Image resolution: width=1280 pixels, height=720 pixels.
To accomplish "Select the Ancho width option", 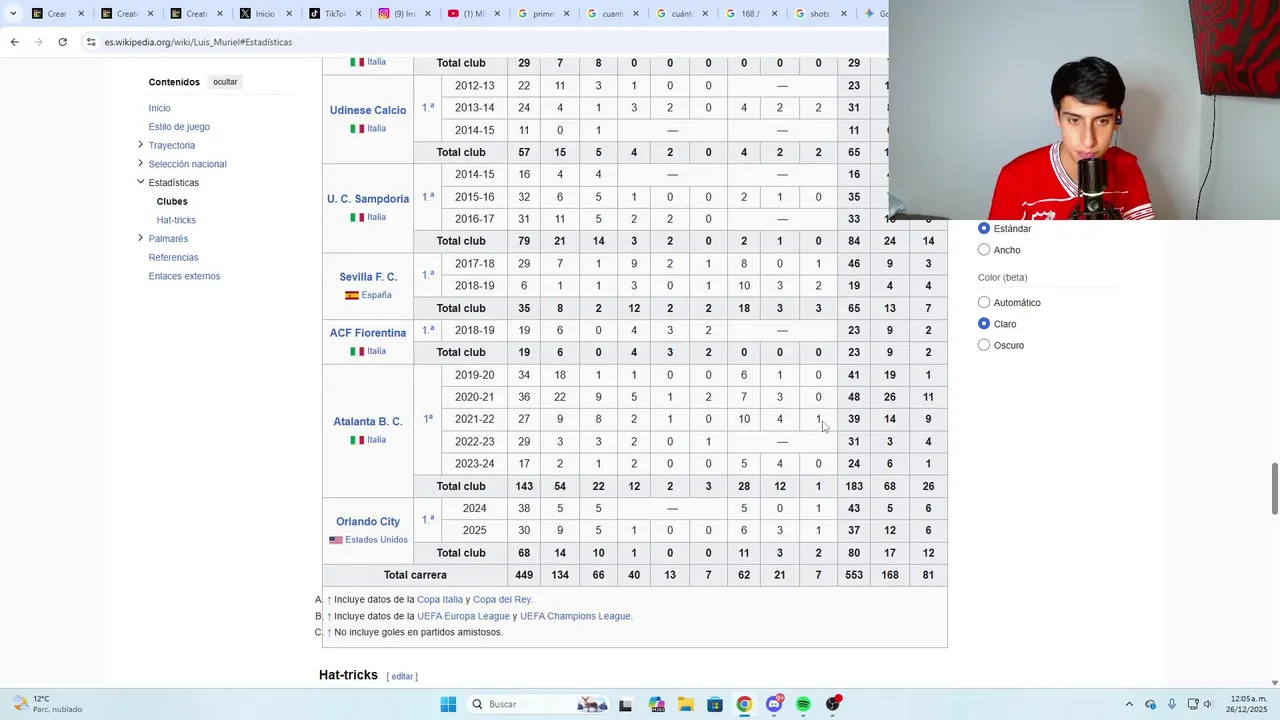I will 984,250.
